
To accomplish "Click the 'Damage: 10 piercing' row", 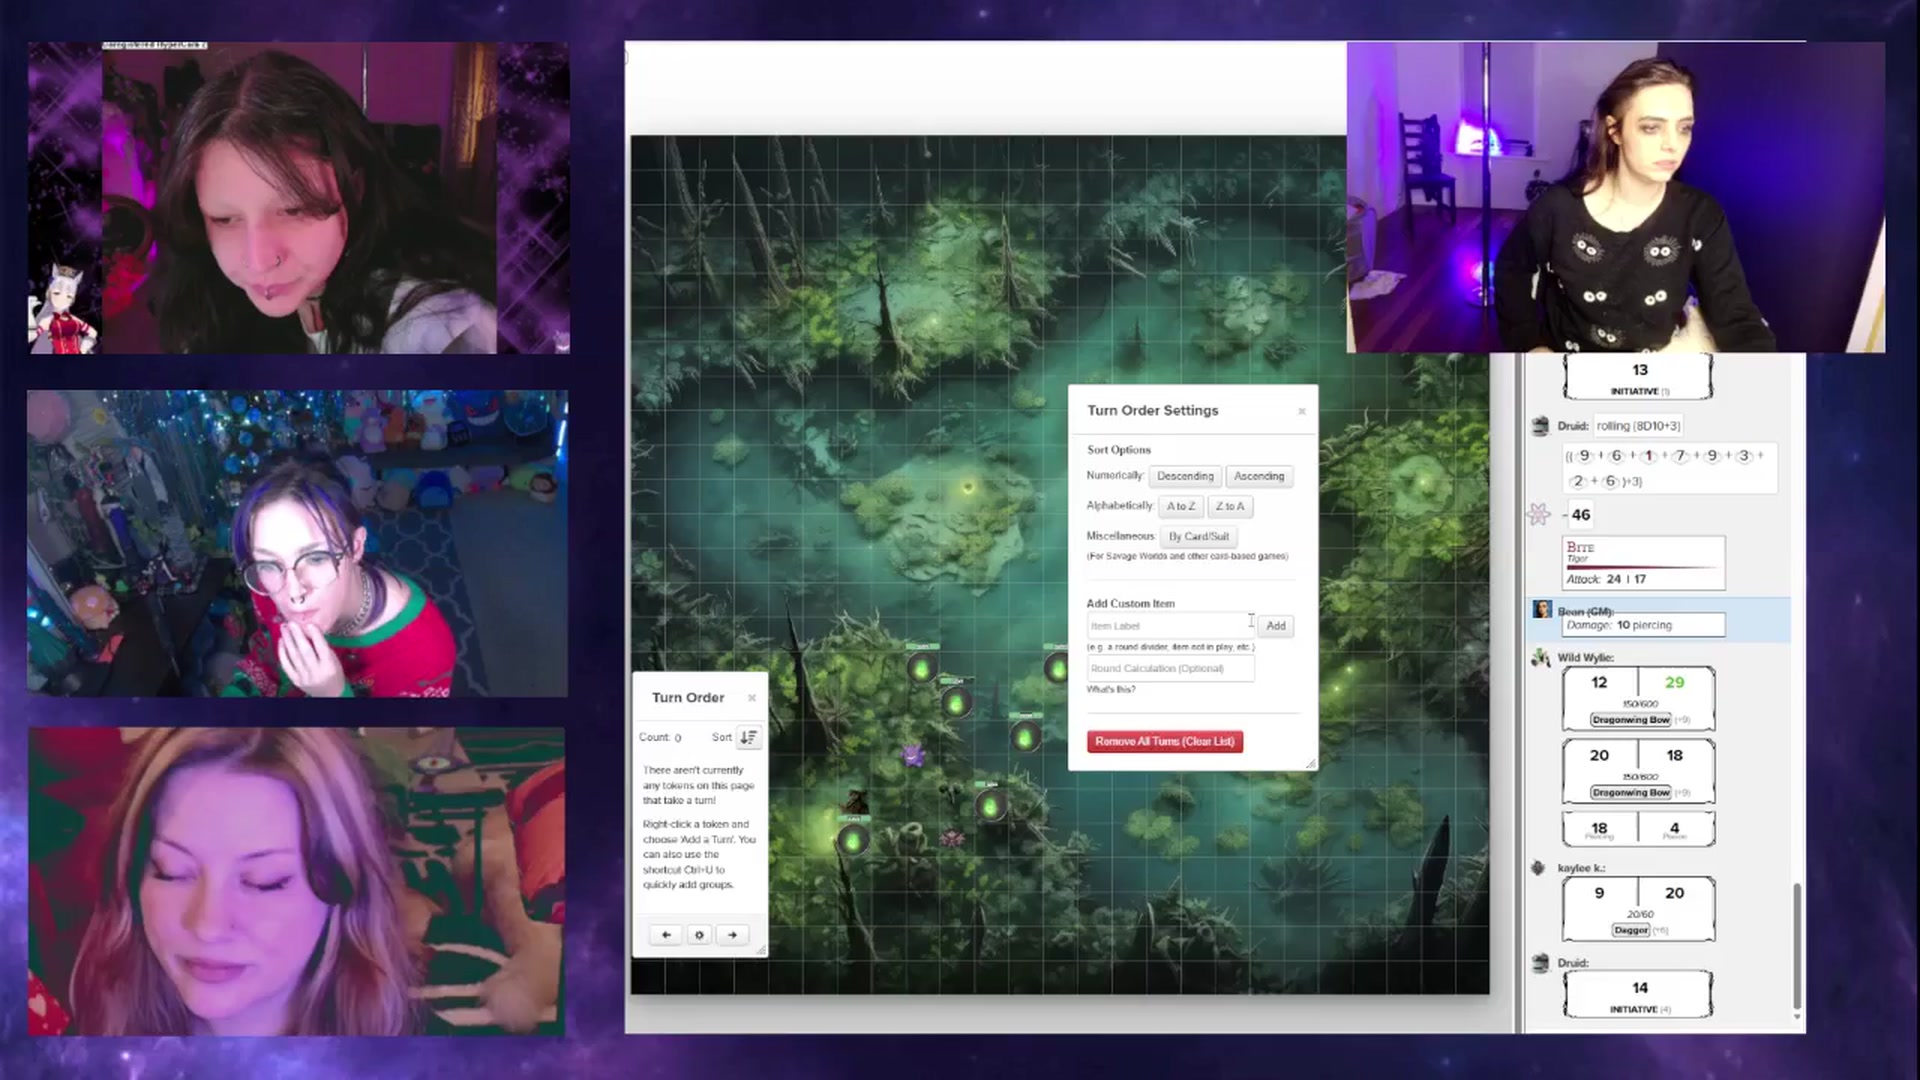I will click(x=1644, y=625).
